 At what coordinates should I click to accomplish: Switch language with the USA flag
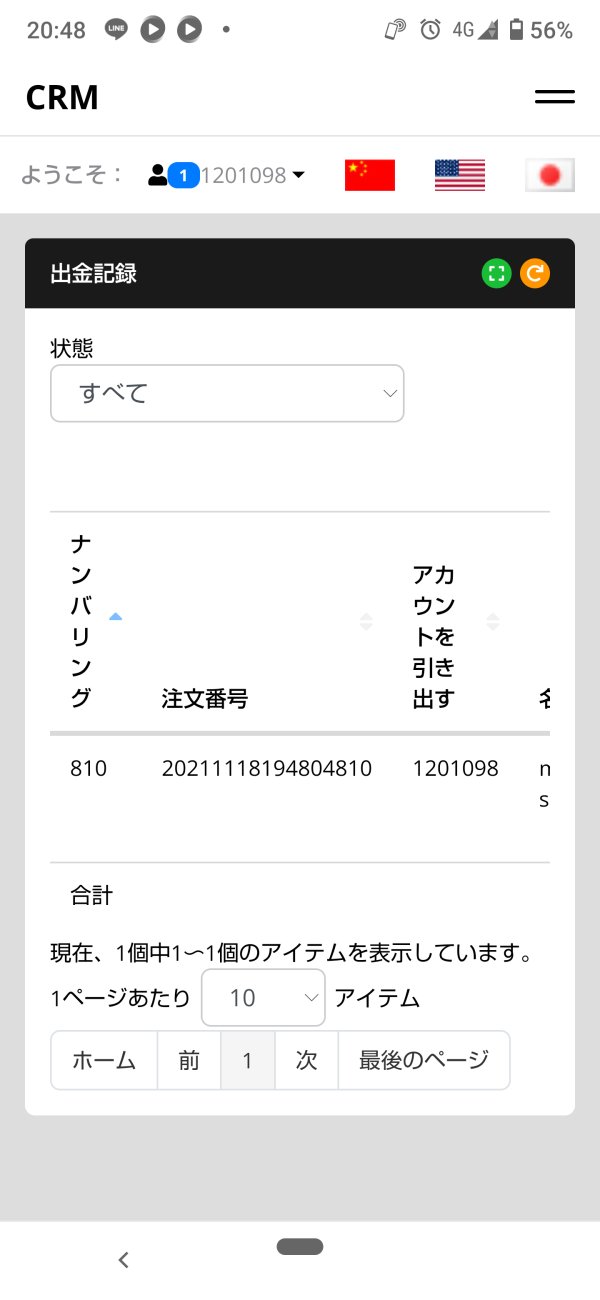[x=460, y=175]
